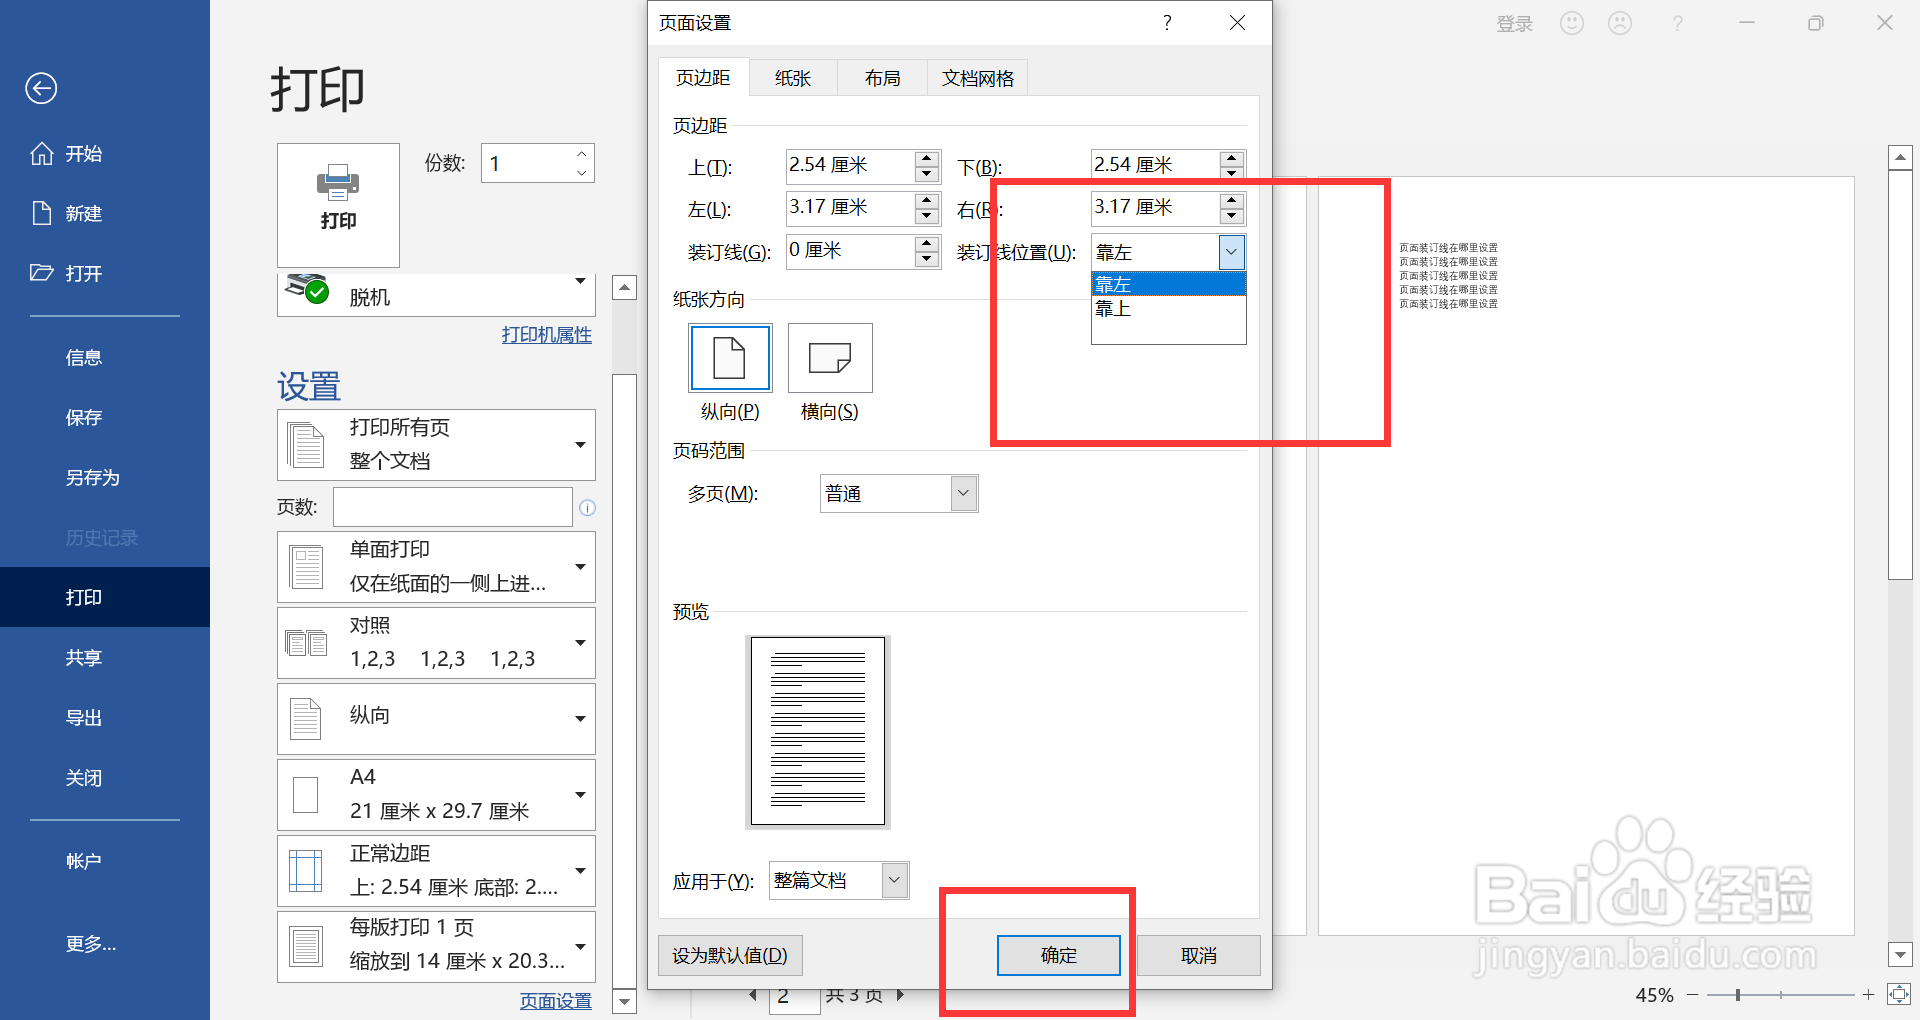This screenshot has width=1920, height=1020.
Task: Decrease the number of copies
Action: tap(582, 173)
